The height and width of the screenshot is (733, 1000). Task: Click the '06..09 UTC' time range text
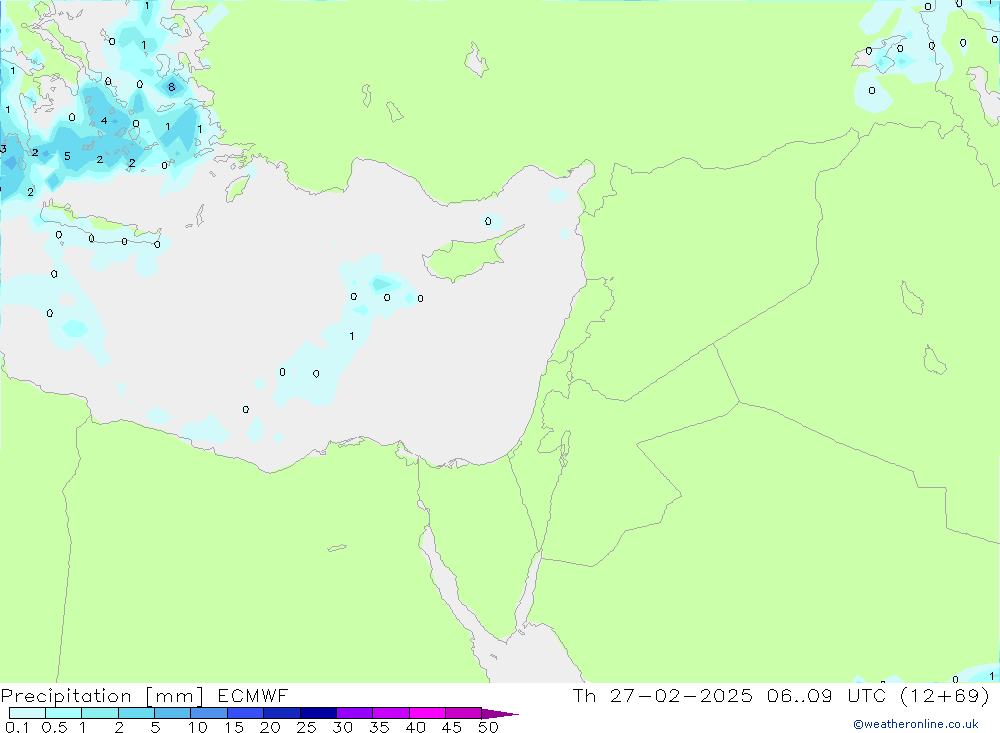point(828,695)
